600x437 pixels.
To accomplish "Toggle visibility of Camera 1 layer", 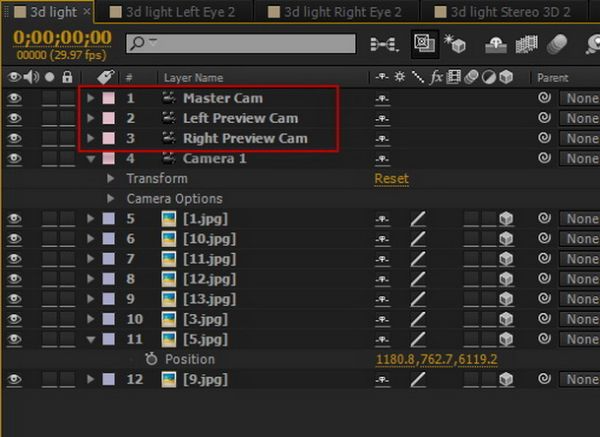I will click(x=14, y=158).
